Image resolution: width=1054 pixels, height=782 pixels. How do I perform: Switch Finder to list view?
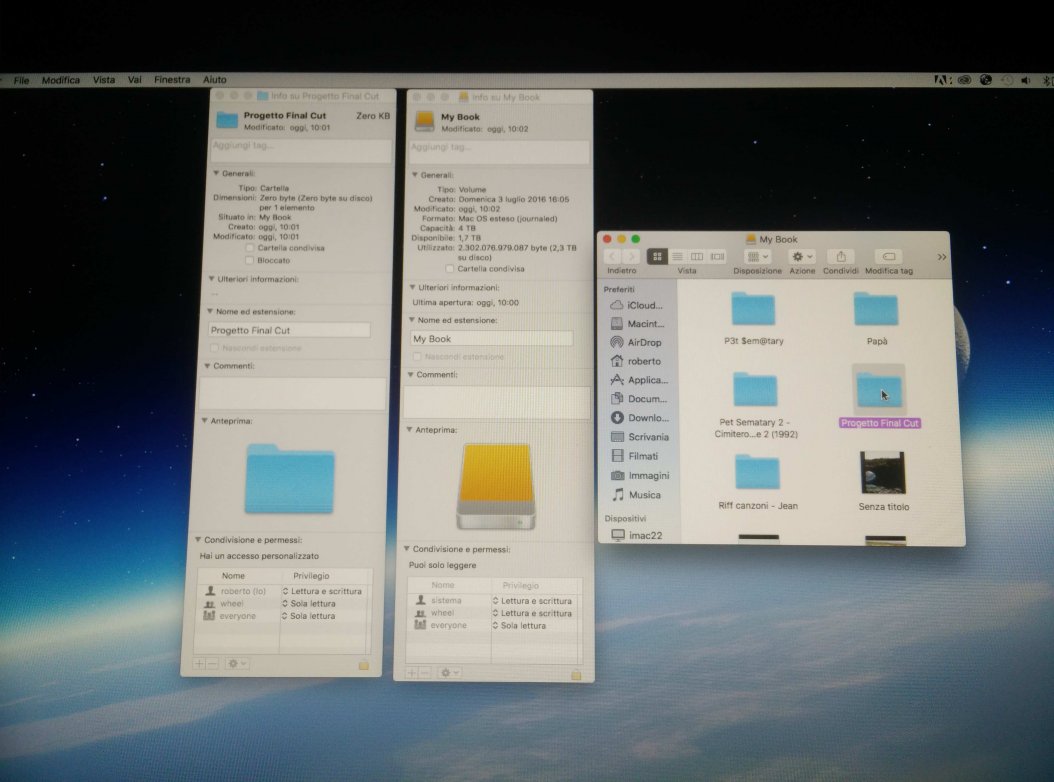pyautogui.click(x=677, y=257)
